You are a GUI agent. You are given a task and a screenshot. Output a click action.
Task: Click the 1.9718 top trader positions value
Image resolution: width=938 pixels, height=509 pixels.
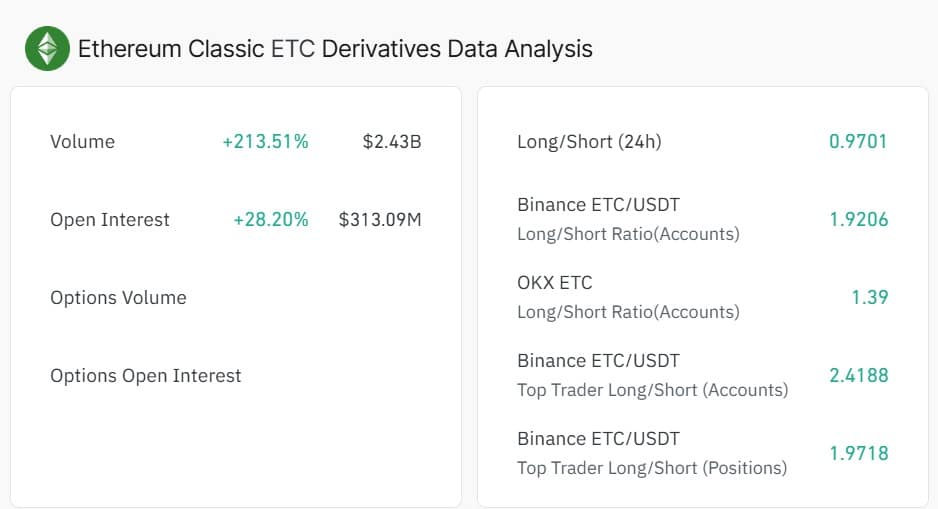coord(858,454)
